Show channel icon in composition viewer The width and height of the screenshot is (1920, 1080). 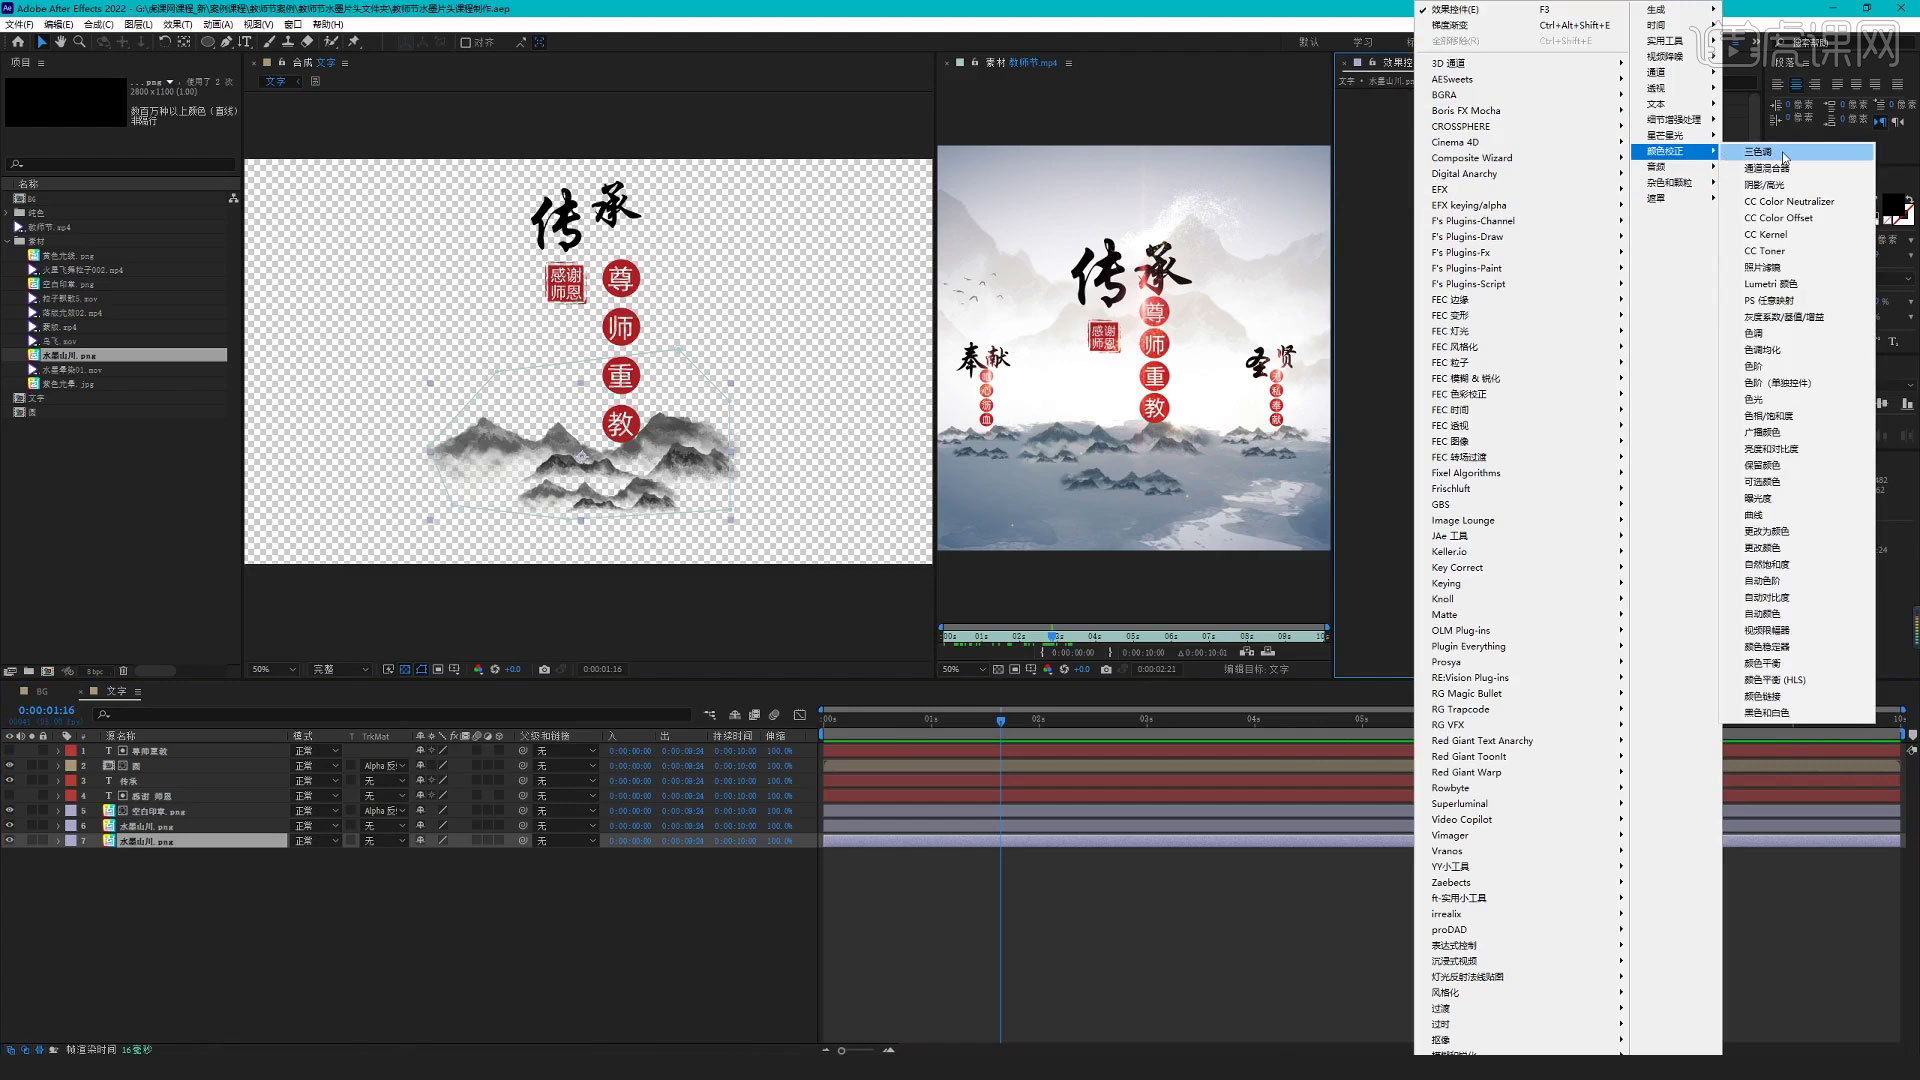[478, 669]
